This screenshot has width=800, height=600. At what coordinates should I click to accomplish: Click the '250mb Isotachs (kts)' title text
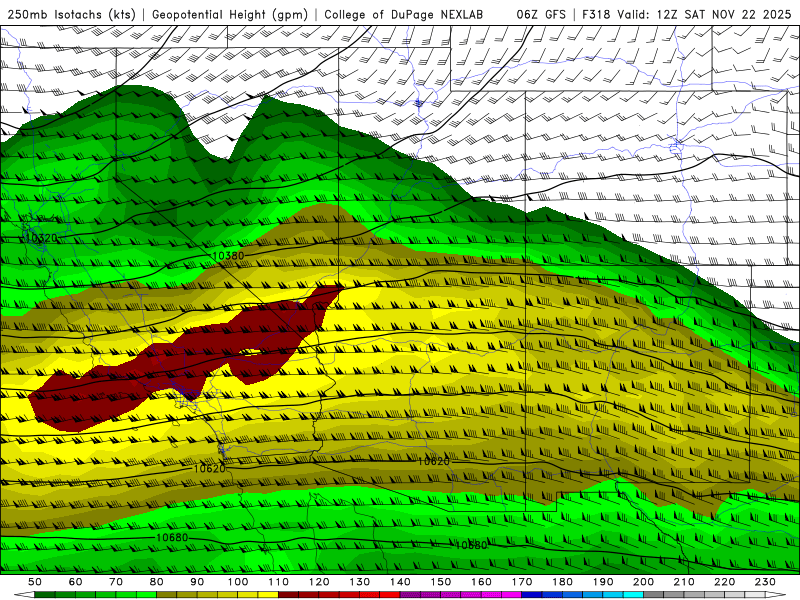(x=71, y=14)
